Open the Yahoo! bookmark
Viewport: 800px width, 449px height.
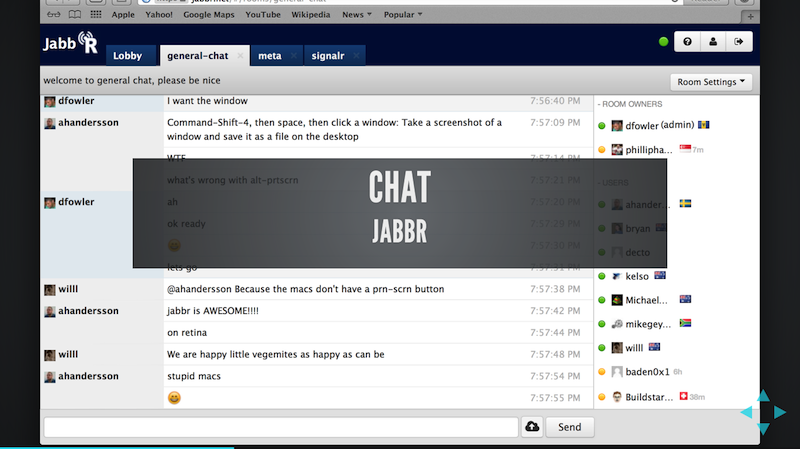pos(159,15)
